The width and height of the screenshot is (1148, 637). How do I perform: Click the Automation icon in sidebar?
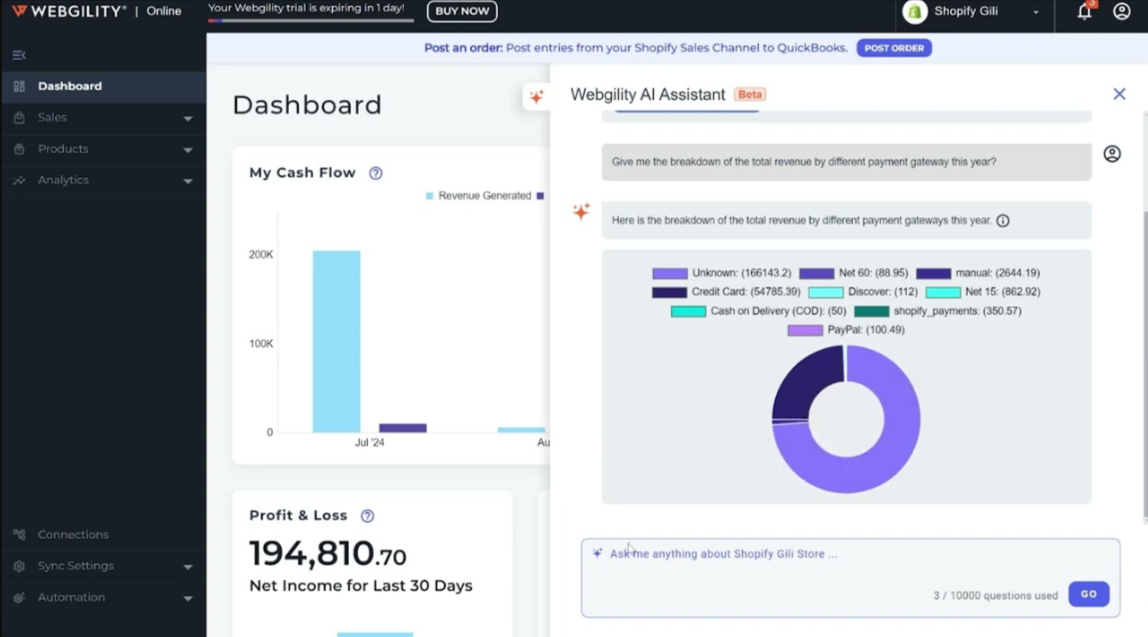point(19,597)
